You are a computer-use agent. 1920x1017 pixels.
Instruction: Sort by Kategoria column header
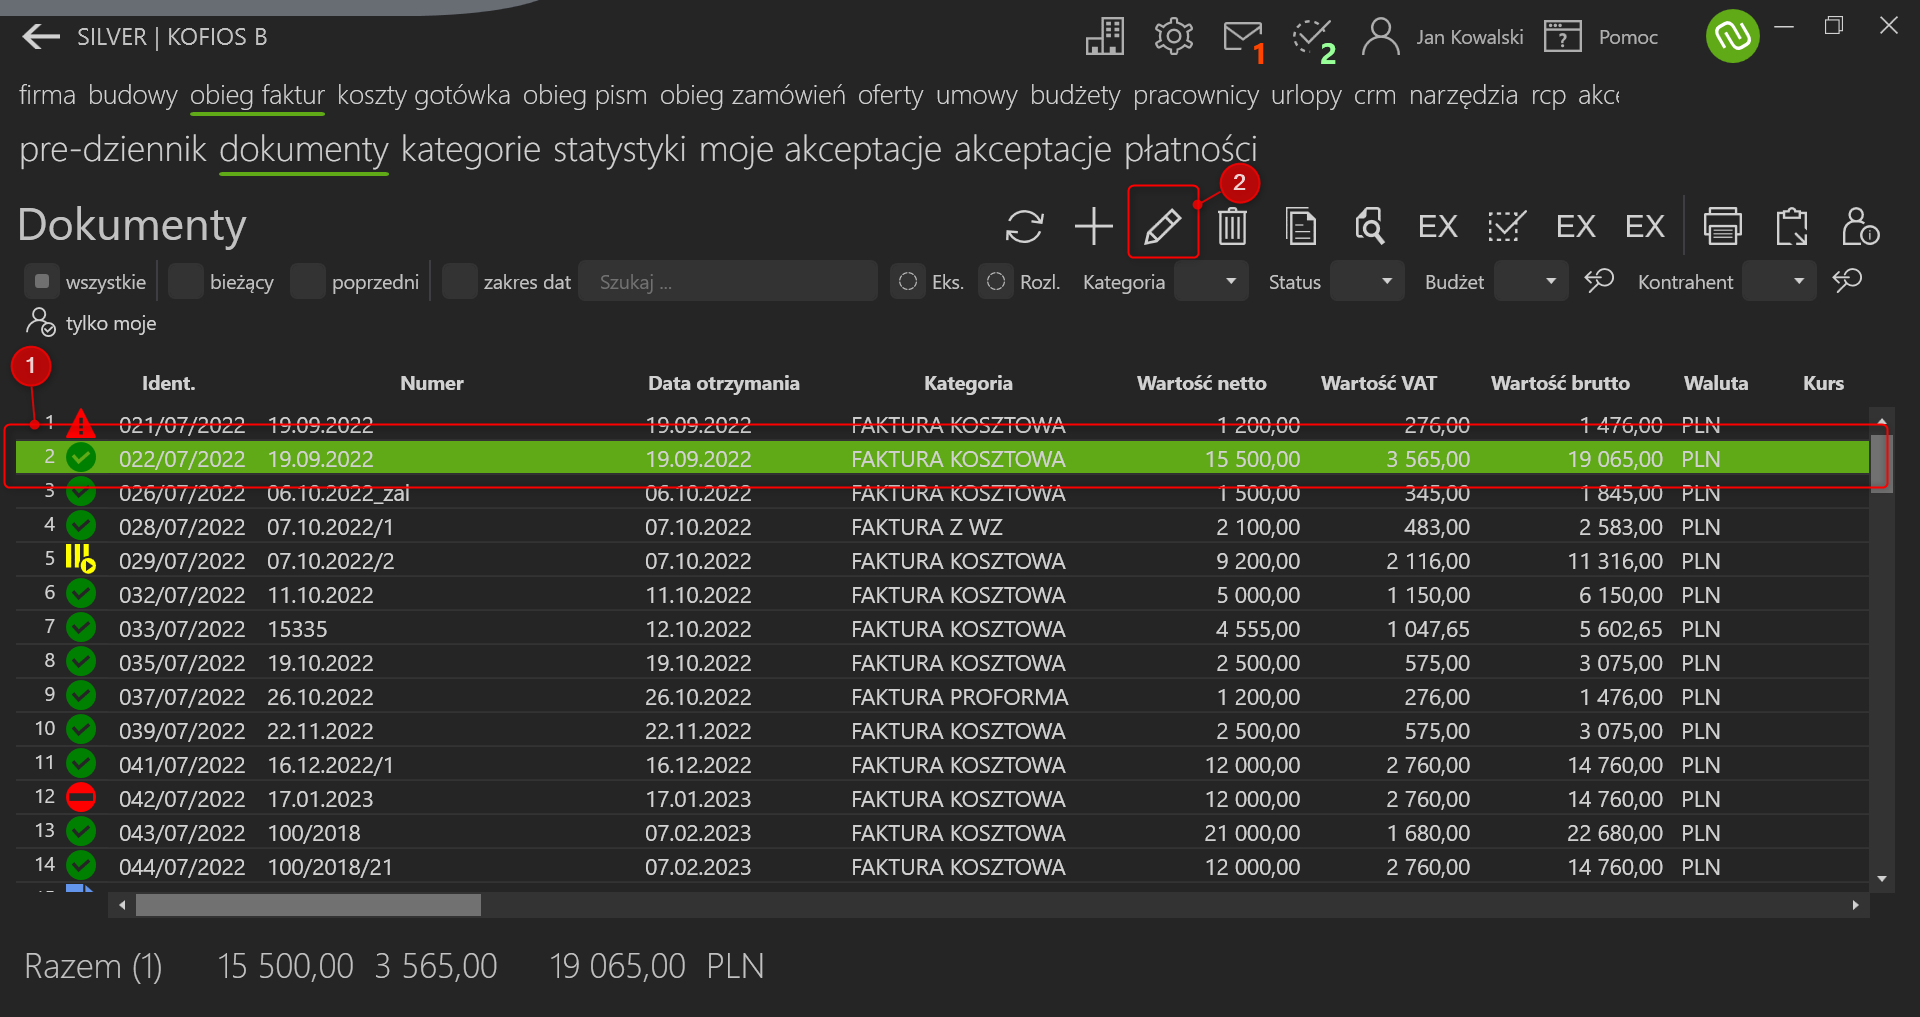[x=968, y=383]
